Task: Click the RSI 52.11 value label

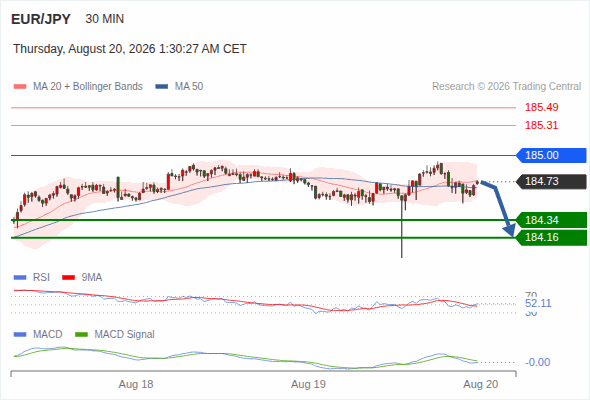Action: [538, 303]
